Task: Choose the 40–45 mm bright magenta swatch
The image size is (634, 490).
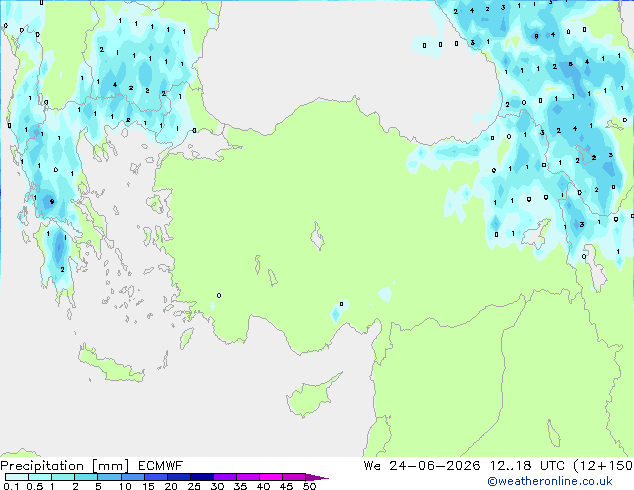Action: pos(271,477)
